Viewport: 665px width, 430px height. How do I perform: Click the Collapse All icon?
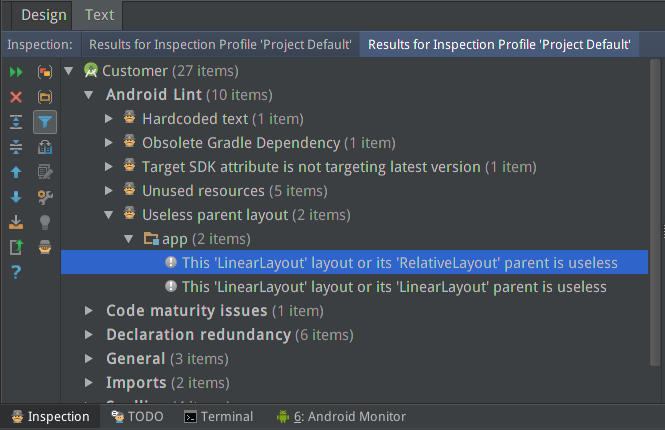tap(16, 147)
